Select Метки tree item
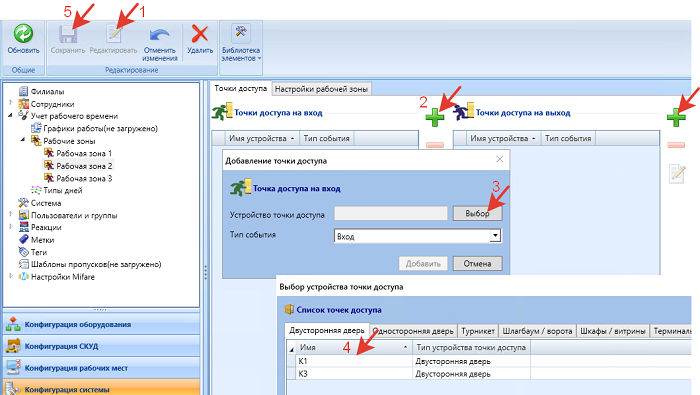The image size is (700, 395). click(x=42, y=240)
